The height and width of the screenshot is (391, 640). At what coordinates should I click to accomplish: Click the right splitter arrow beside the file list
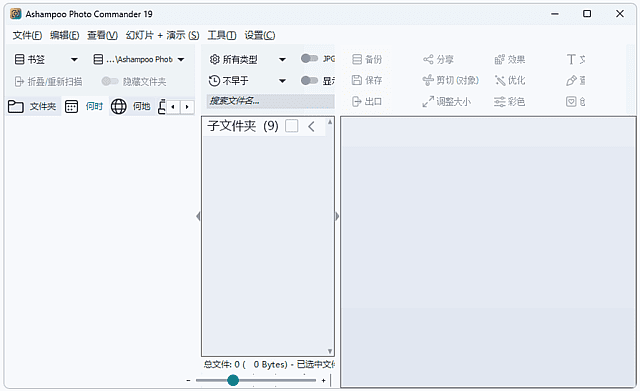[337, 216]
